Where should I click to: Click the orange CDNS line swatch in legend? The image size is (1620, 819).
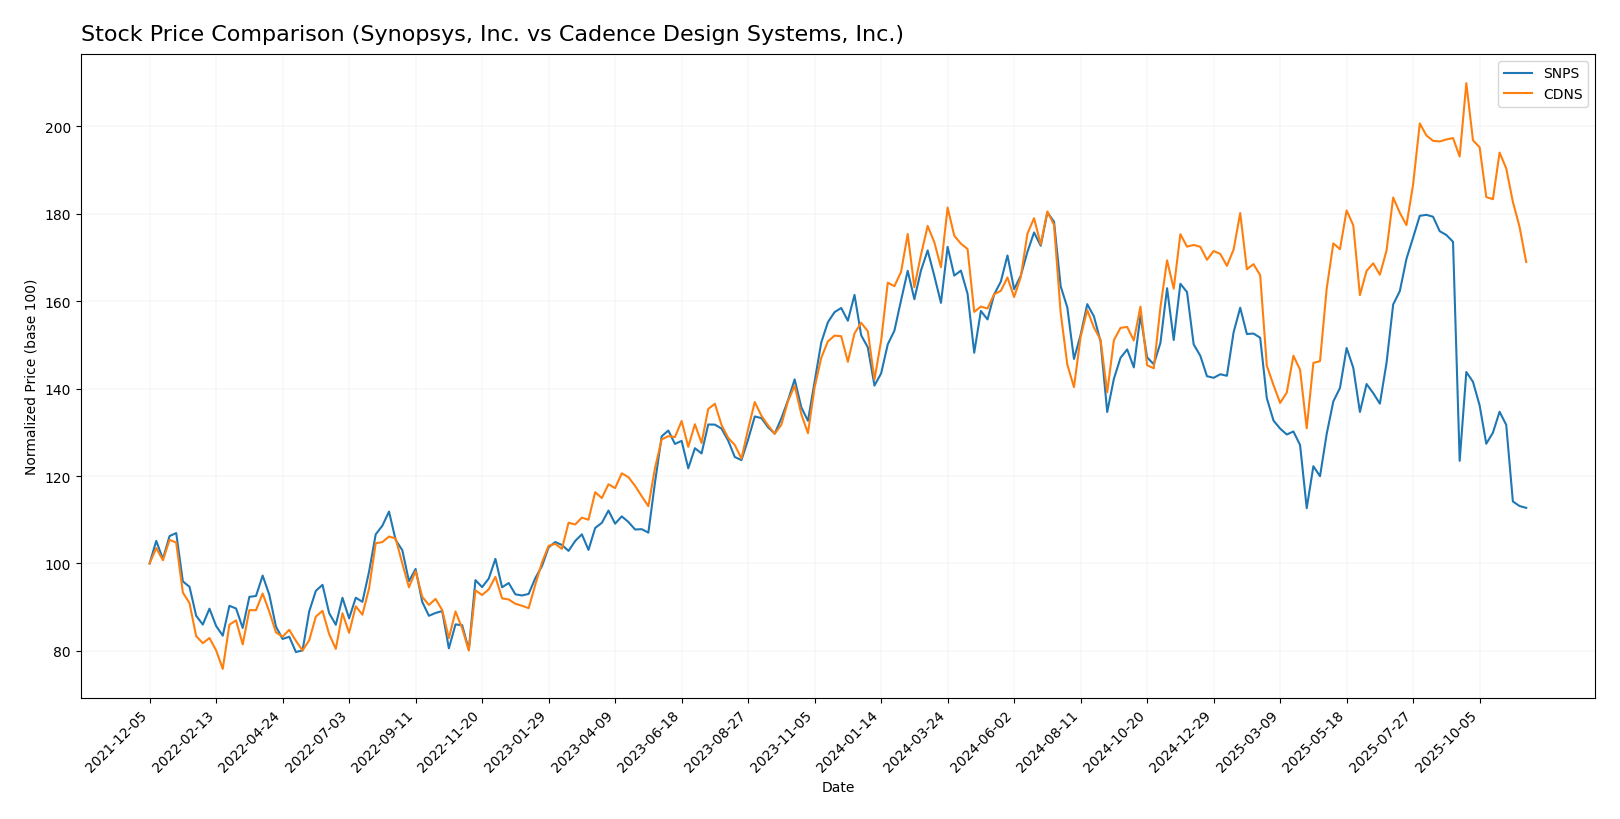pos(1519,95)
